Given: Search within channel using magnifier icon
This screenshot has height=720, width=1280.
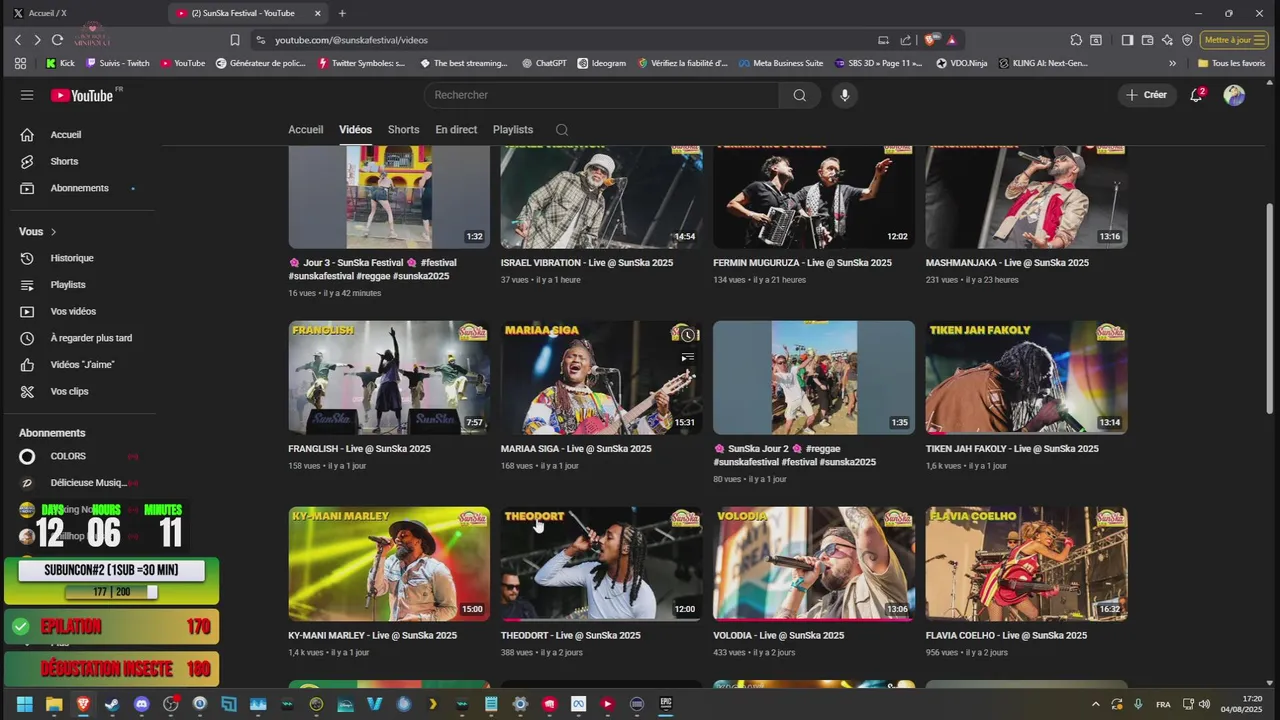Looking at the screenshot, I should (x=562, y=130).
